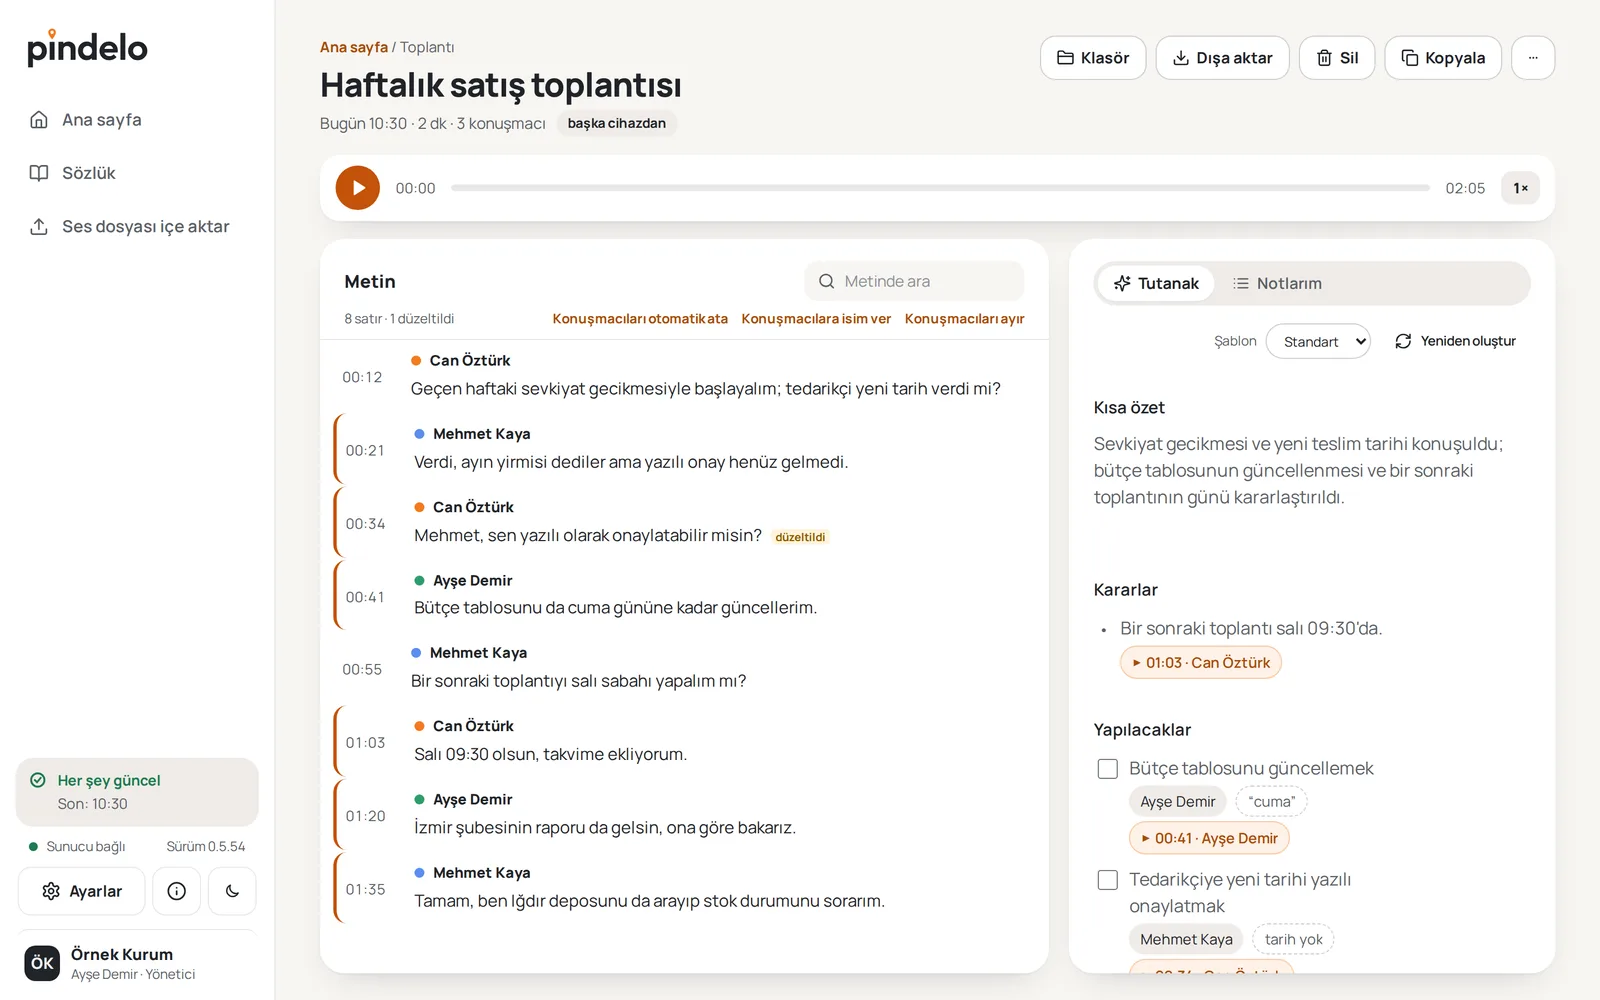The width and height of the screenshot is (1600, 1000).
Task: Open the Şablon Standart dropdown
Action: 1318,341
